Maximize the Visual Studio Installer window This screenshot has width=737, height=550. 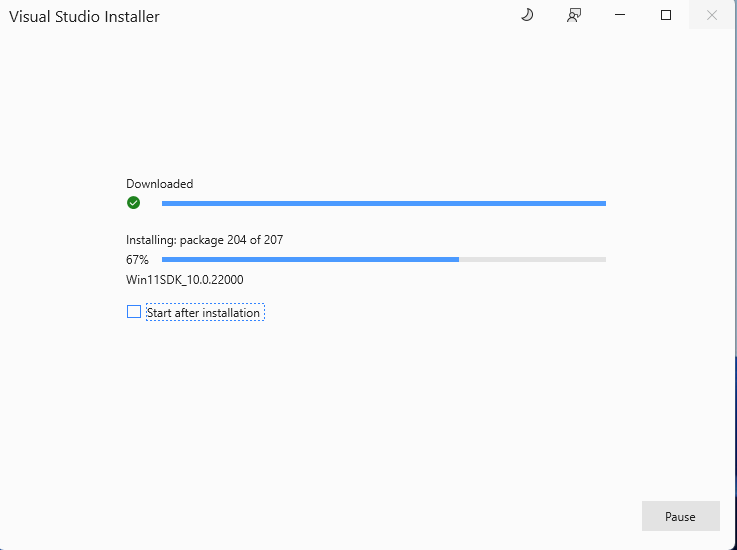point(666,15)
